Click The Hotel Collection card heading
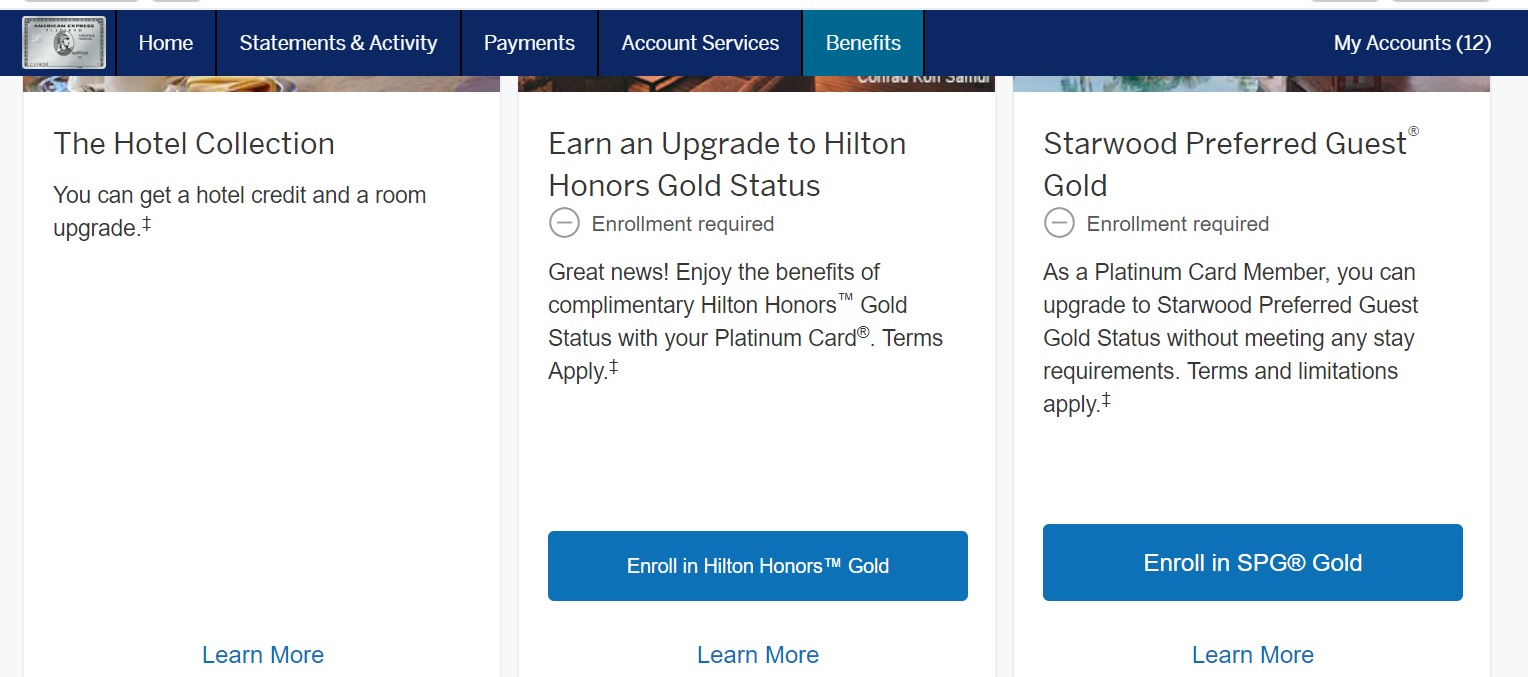The image size is (1528, 677). click(194, 144)
